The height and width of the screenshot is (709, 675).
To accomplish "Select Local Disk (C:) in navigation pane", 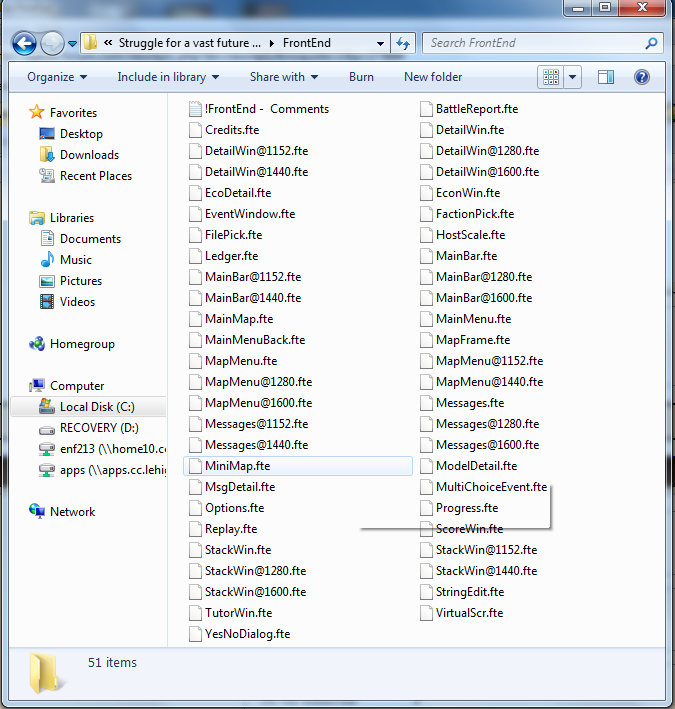I will [x=96, y=407].
